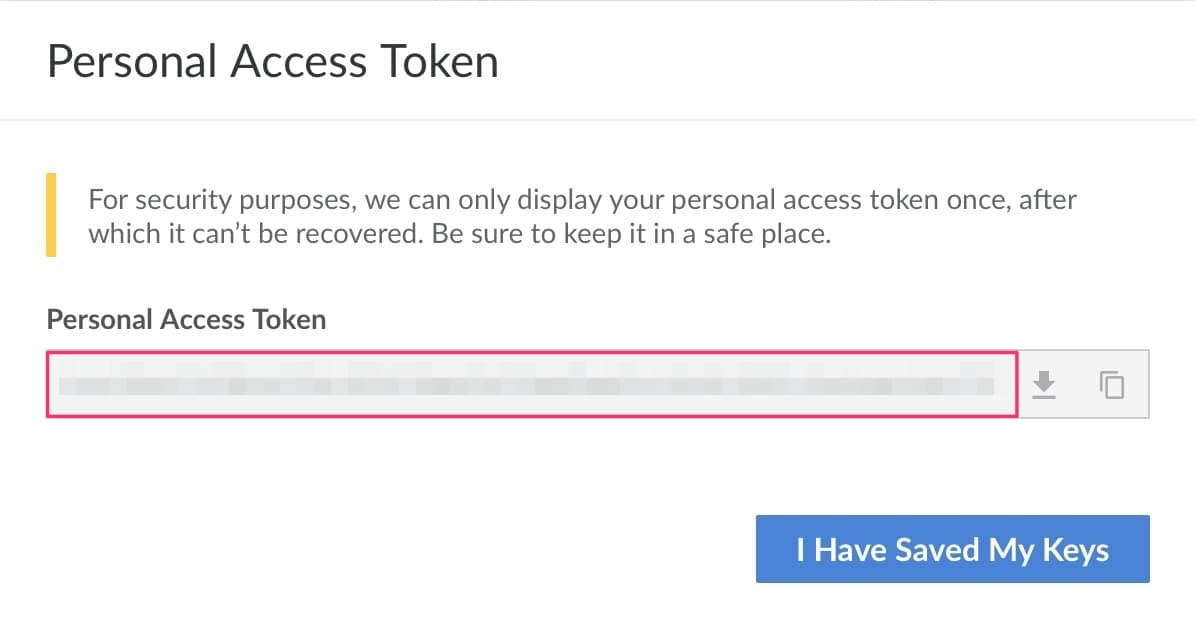Select the download arrow icon beside the token field

[x=1044, y=384]
